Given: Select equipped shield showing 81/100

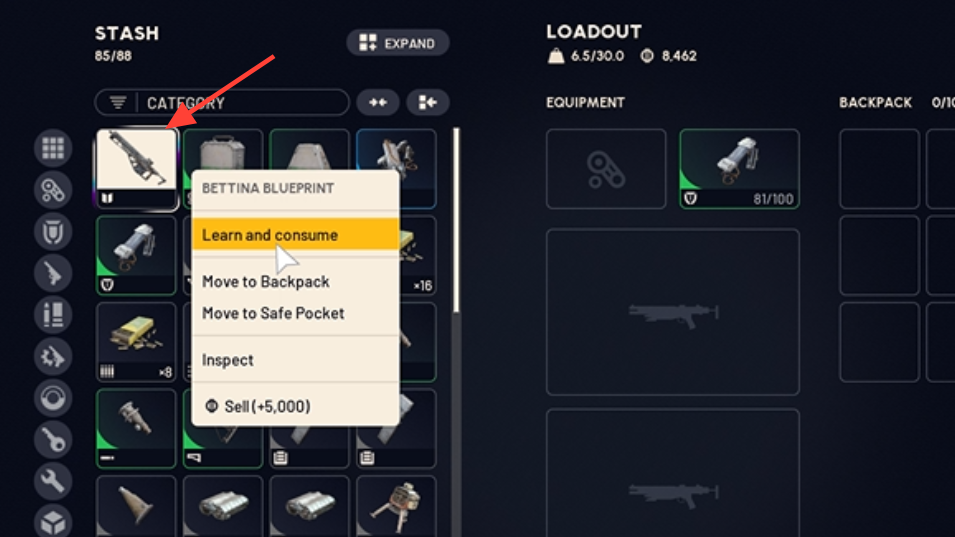Looking at the screenshot, I should click(x=739, y=169).
